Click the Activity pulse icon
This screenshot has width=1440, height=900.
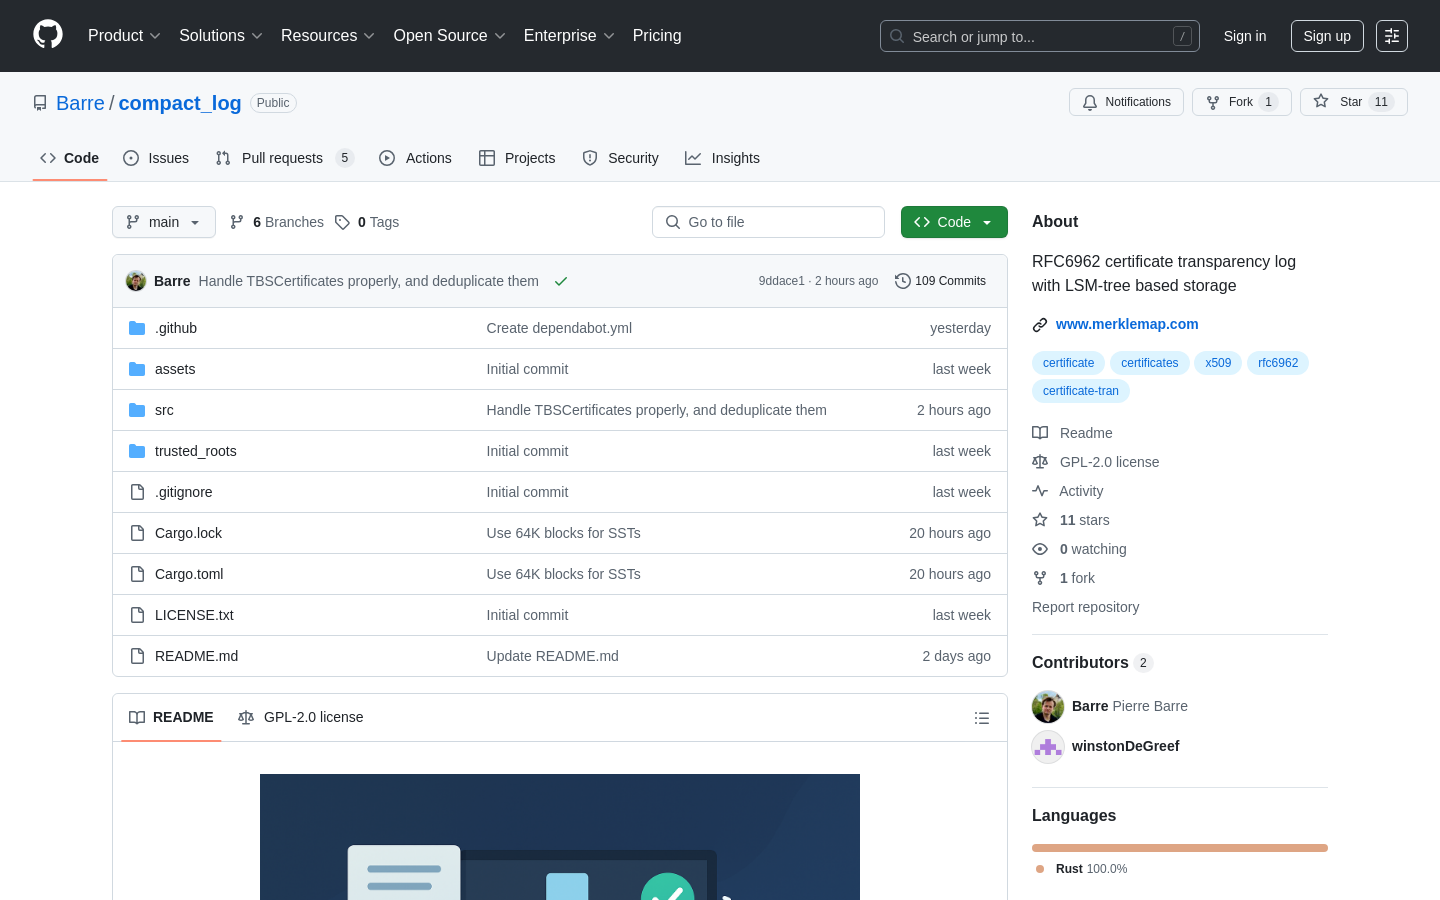pos(1040,491)
